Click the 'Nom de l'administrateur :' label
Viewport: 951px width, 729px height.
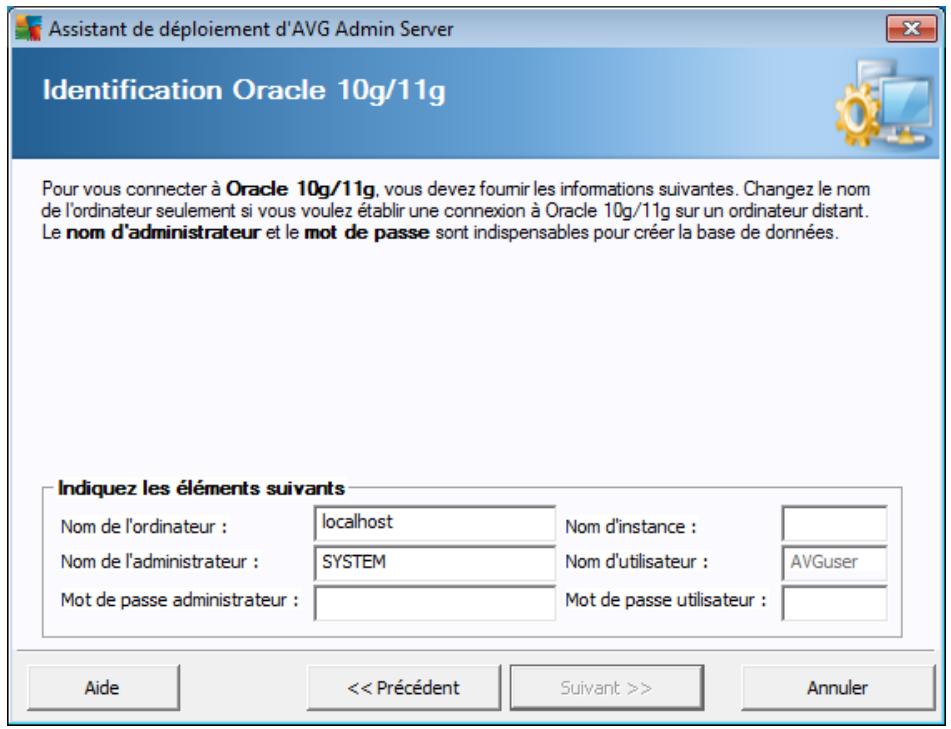coord(160,562)
